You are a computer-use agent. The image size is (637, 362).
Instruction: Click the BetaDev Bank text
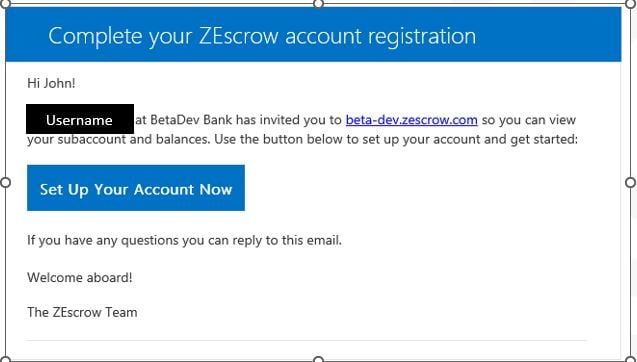[x=191, y=120]
